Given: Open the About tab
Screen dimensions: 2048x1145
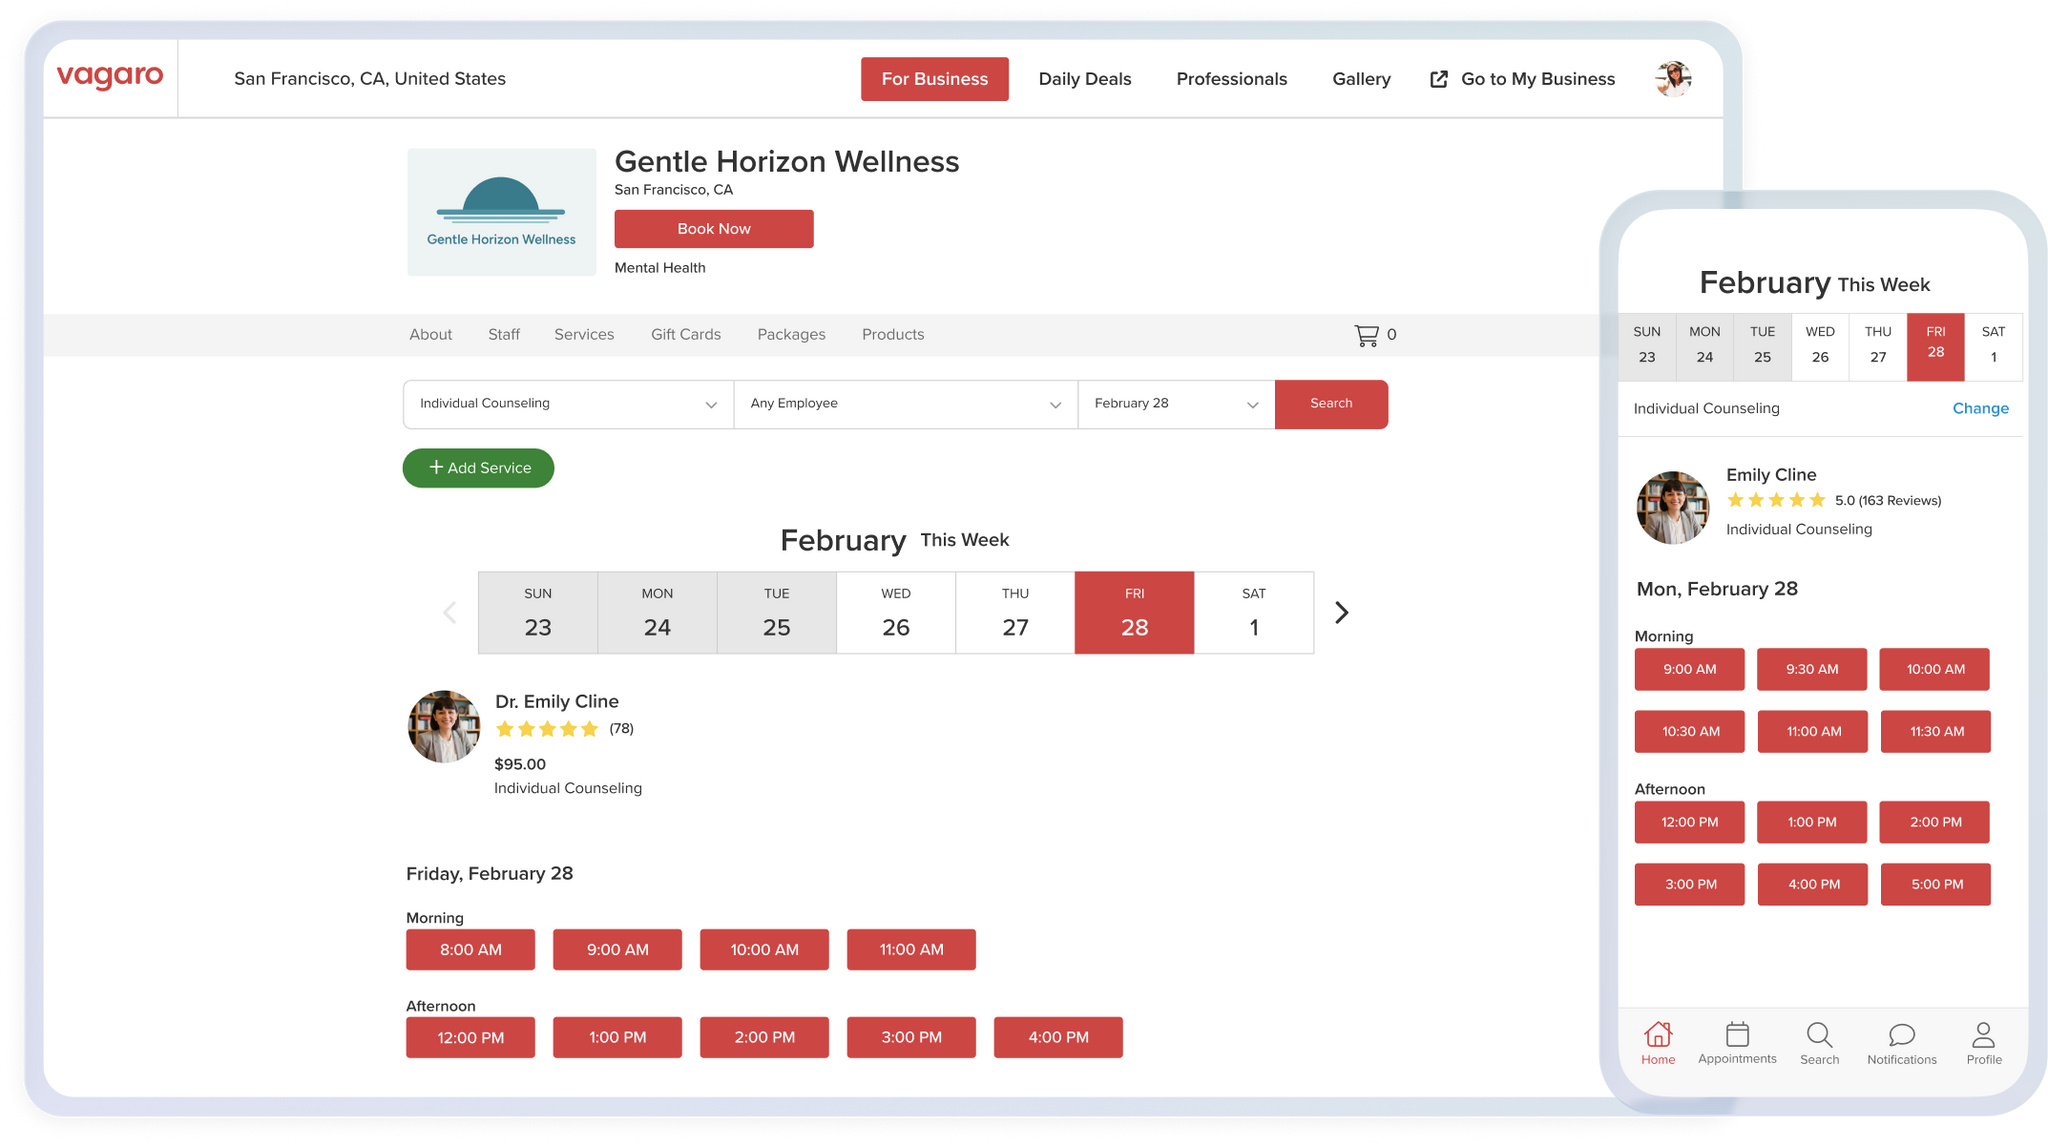Looking at the screenshot, I should [x=430, y=335].
